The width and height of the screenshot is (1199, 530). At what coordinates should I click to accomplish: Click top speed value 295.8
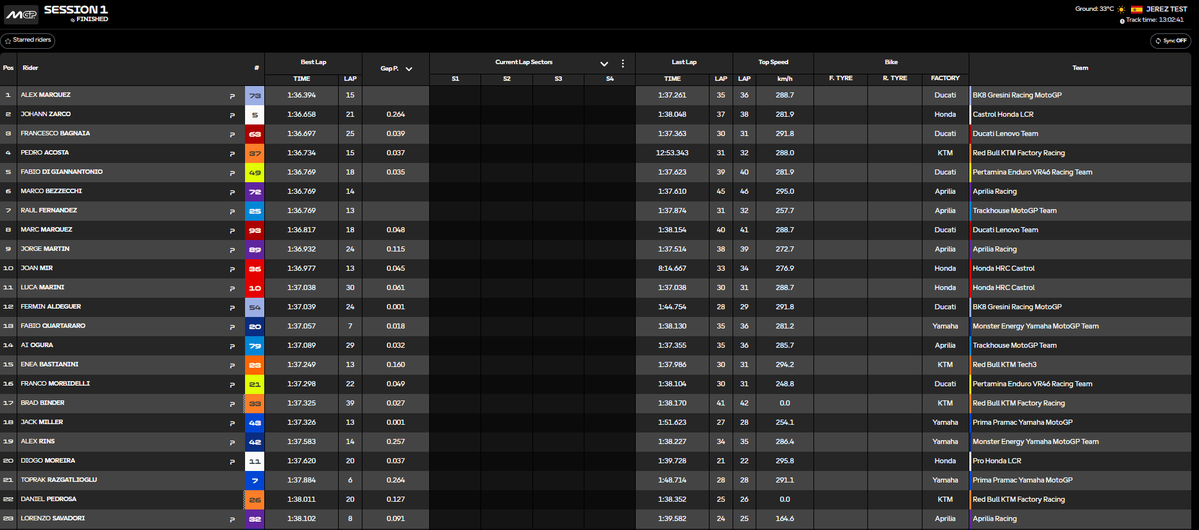coord(785,461)
